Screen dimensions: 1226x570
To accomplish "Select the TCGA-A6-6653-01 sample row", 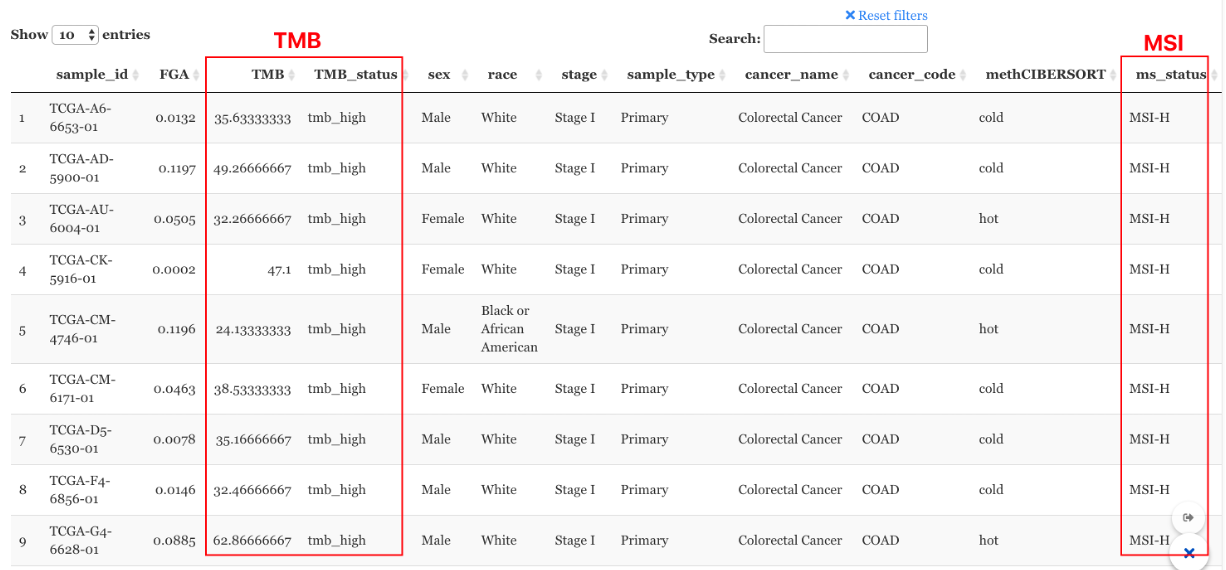I will [80, 118].
